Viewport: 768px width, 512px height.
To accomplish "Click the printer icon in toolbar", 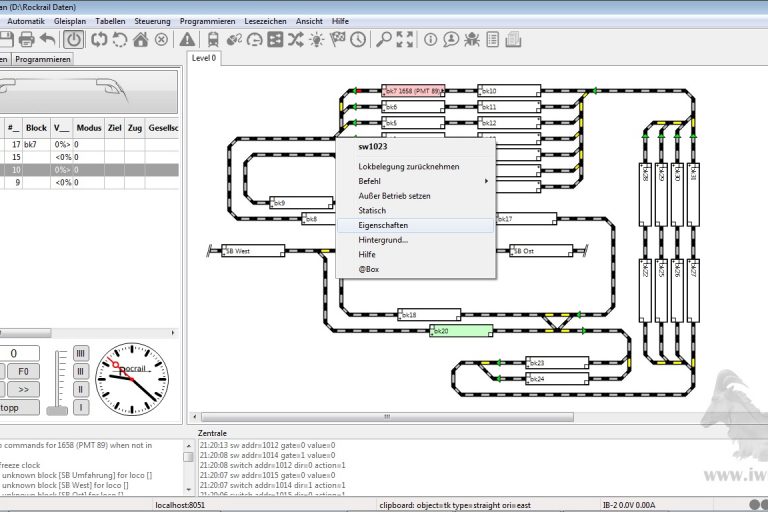I will click(x=26, y=40).
